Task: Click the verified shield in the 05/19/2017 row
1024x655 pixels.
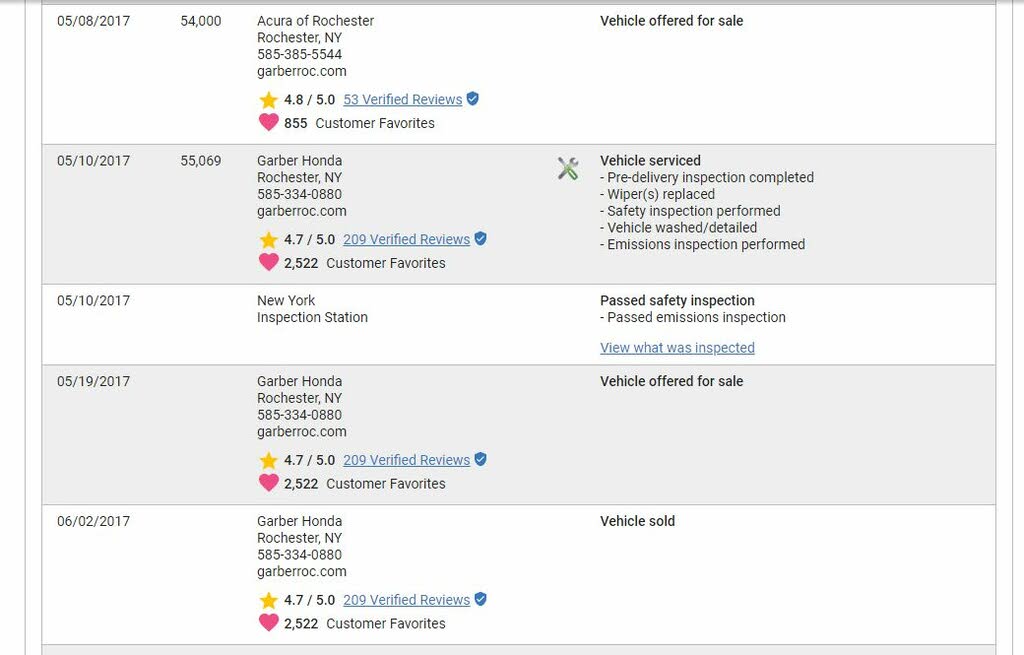Action: [481, 459]
